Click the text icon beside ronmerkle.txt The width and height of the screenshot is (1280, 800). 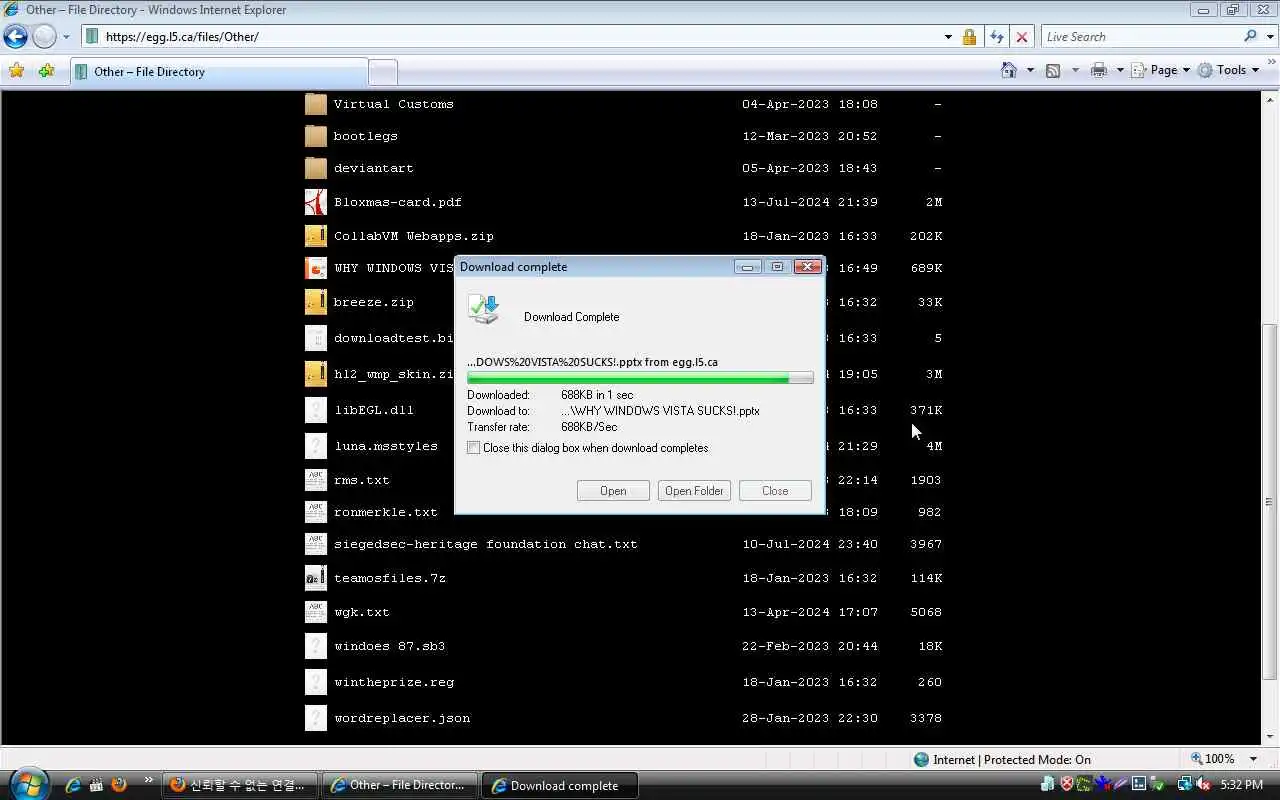tap(315, 512)
